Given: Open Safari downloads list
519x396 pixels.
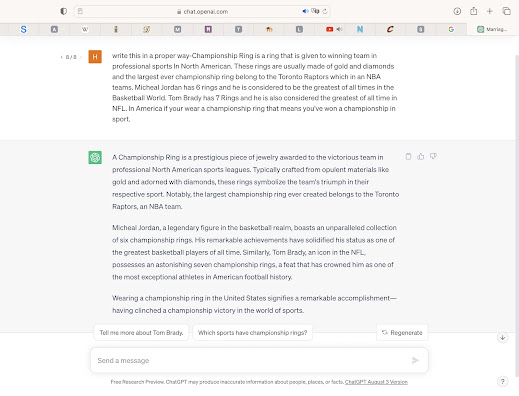Looking at the screenshot, I should coord(457,11).
